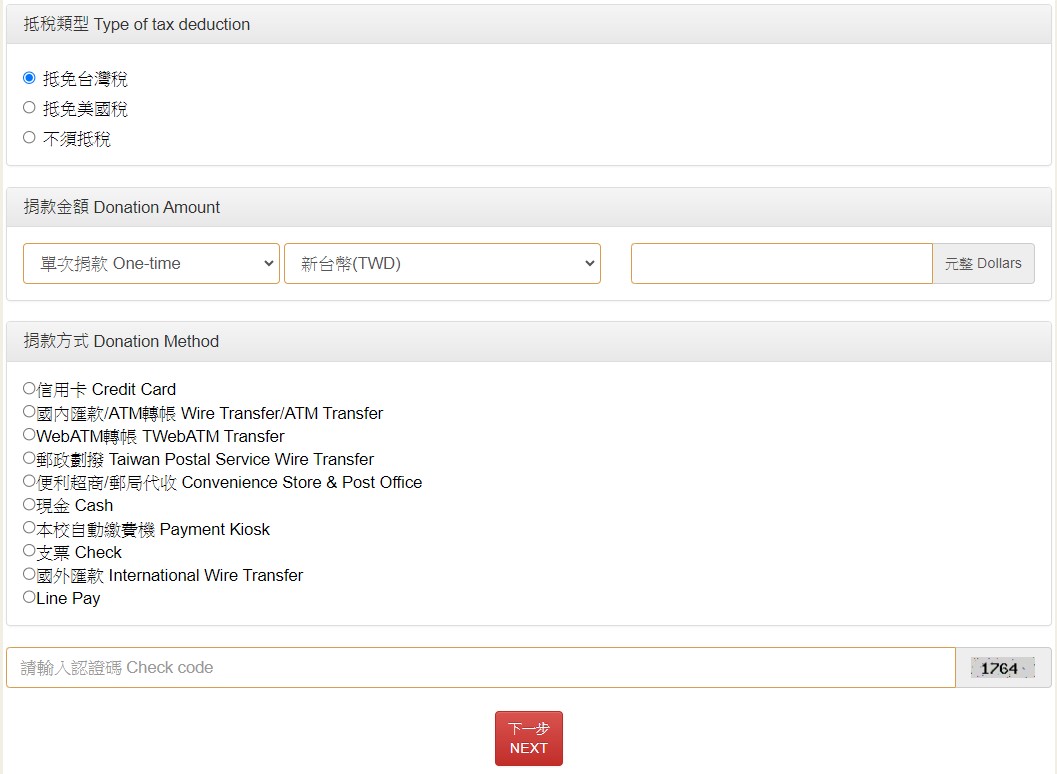Screen dimensions: 1057x774
Task: Select the 抵免台灣稅 tax deduction option
Action: (x=29, y=78)
